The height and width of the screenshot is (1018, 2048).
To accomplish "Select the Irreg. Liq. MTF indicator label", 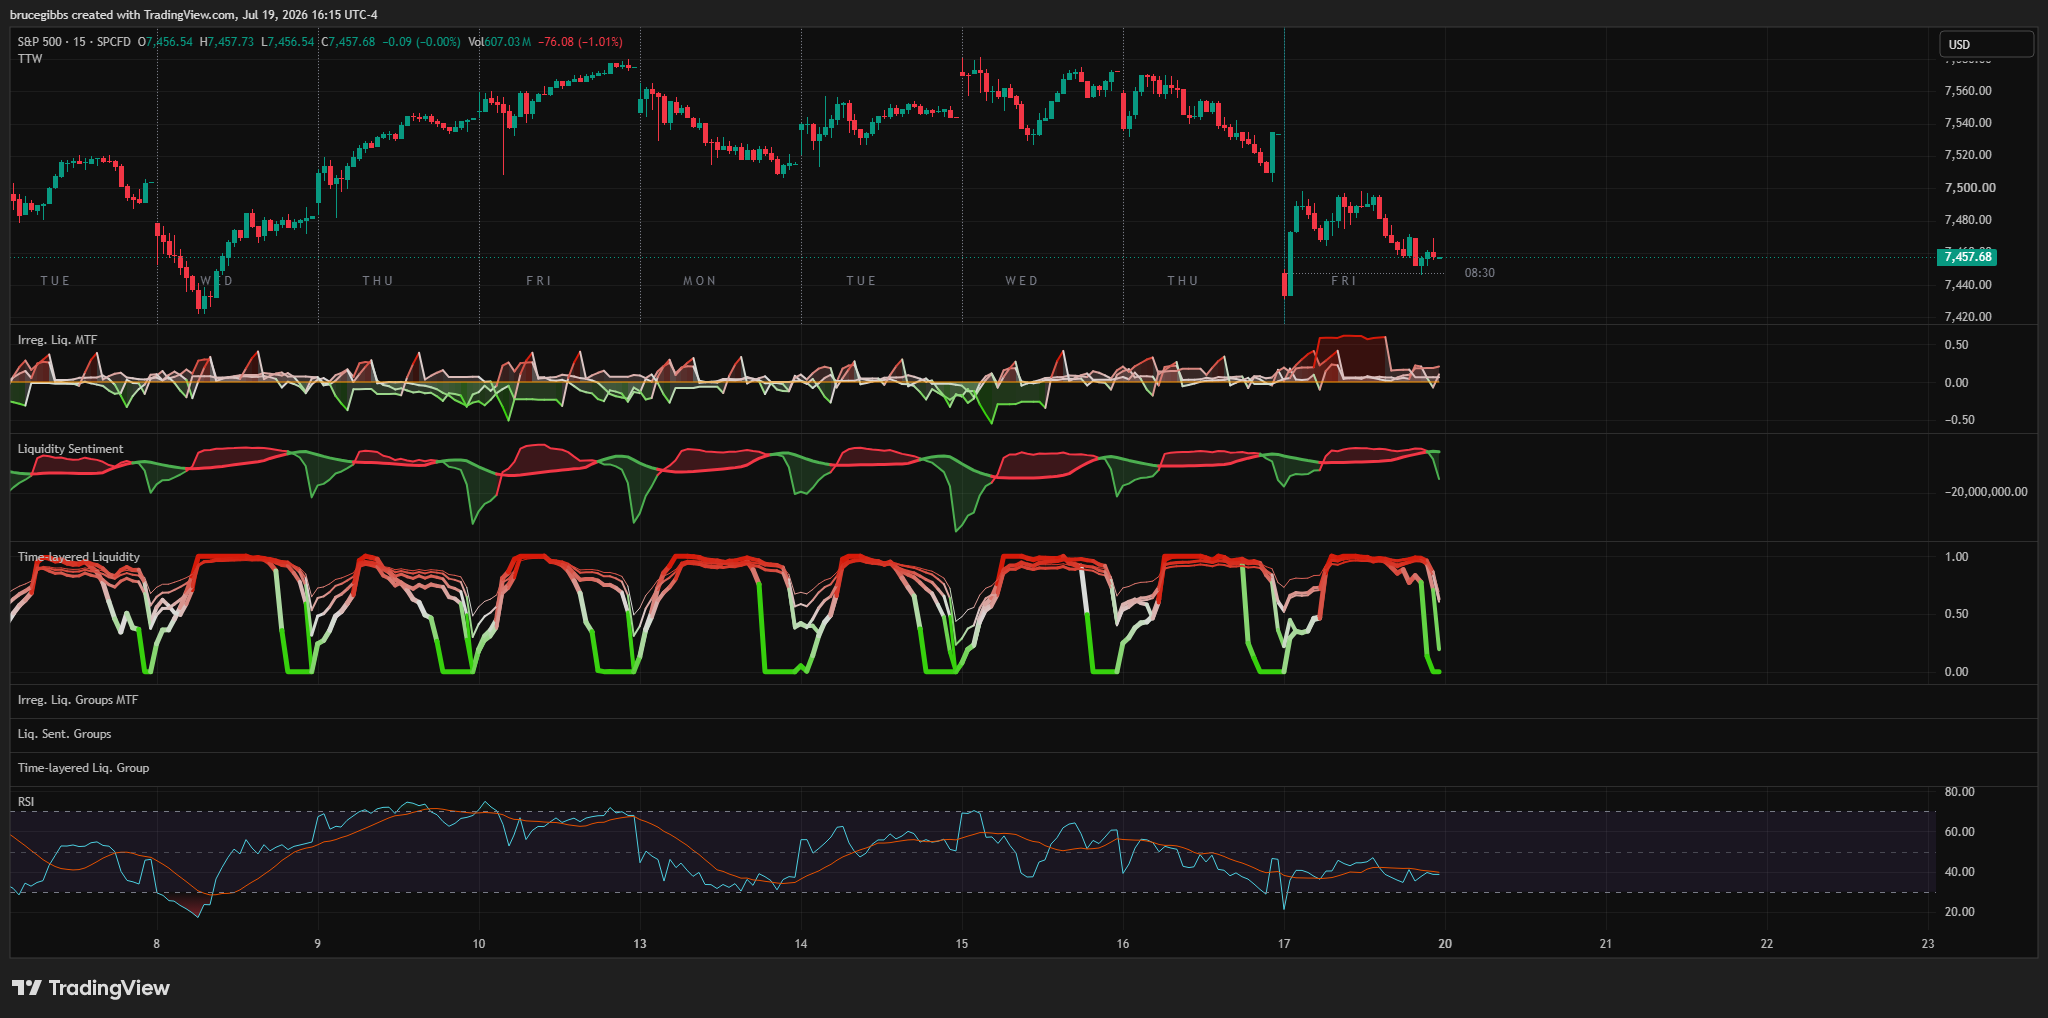I will coord(57,340).
